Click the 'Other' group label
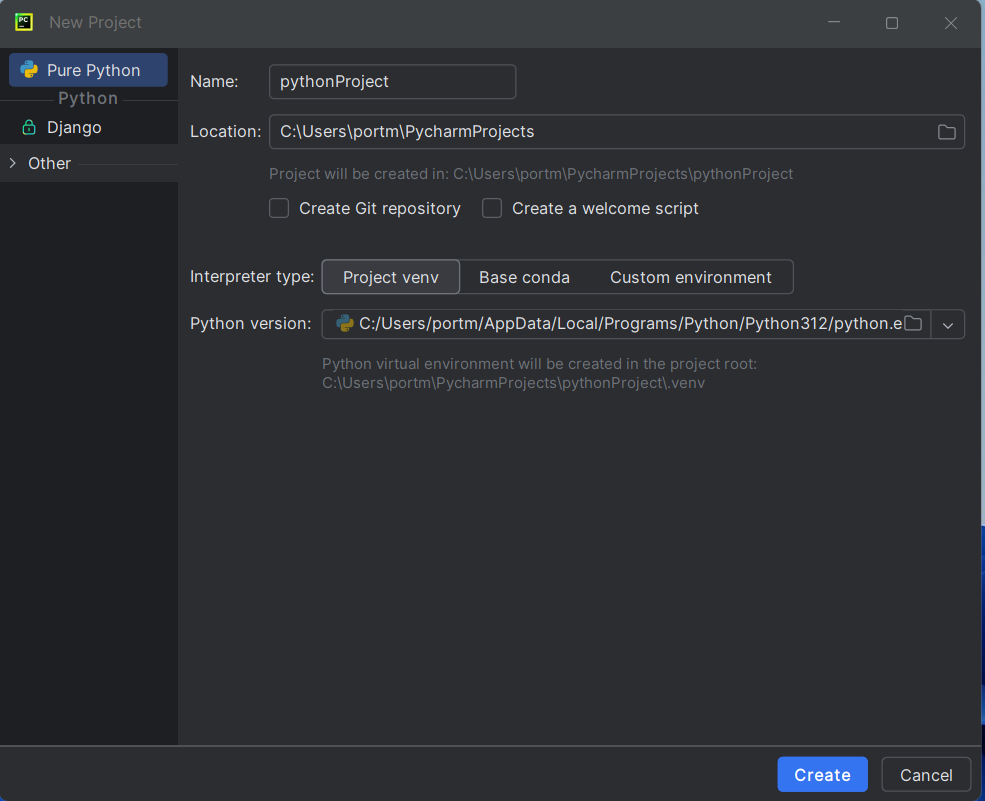Viewport: 985px width, 801px height. coord(50,163)
